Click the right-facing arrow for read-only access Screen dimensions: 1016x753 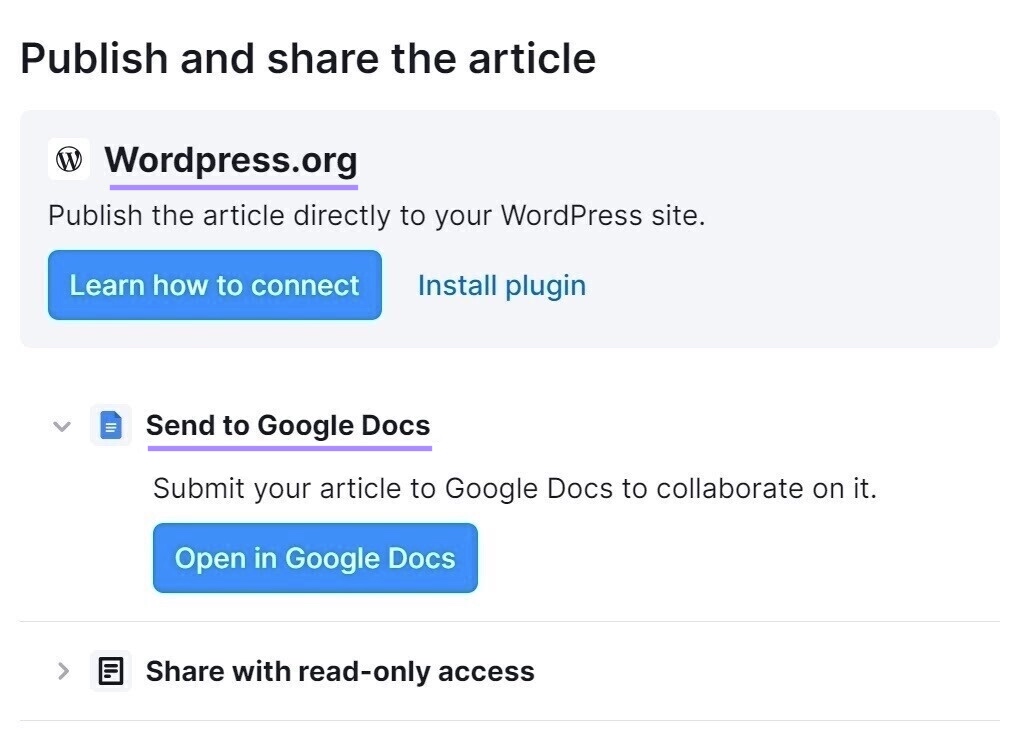pos(62,670)
